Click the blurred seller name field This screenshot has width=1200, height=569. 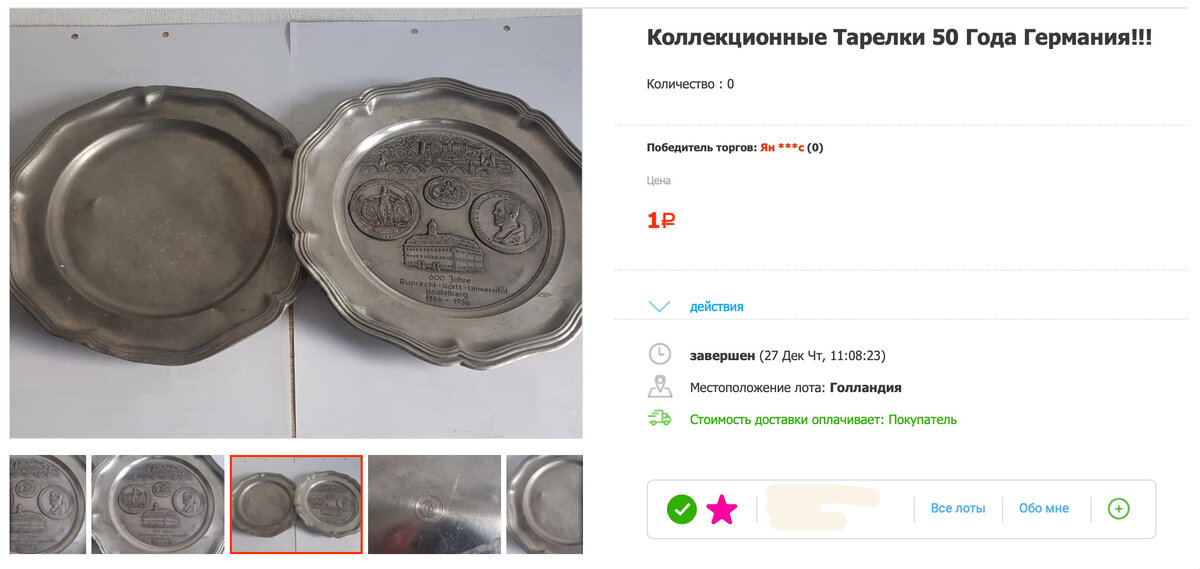pos(822,508)
